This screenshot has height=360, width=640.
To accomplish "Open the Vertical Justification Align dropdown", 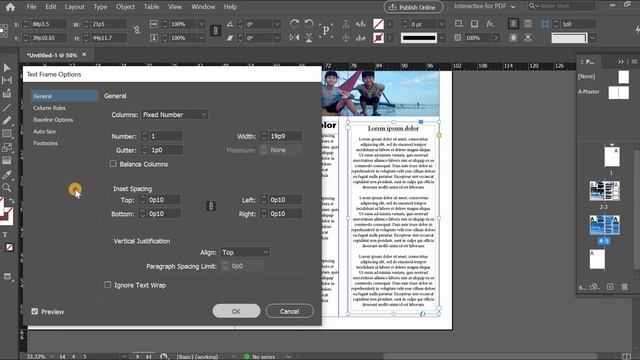I will pyautogui.click(x=245, y=252).
